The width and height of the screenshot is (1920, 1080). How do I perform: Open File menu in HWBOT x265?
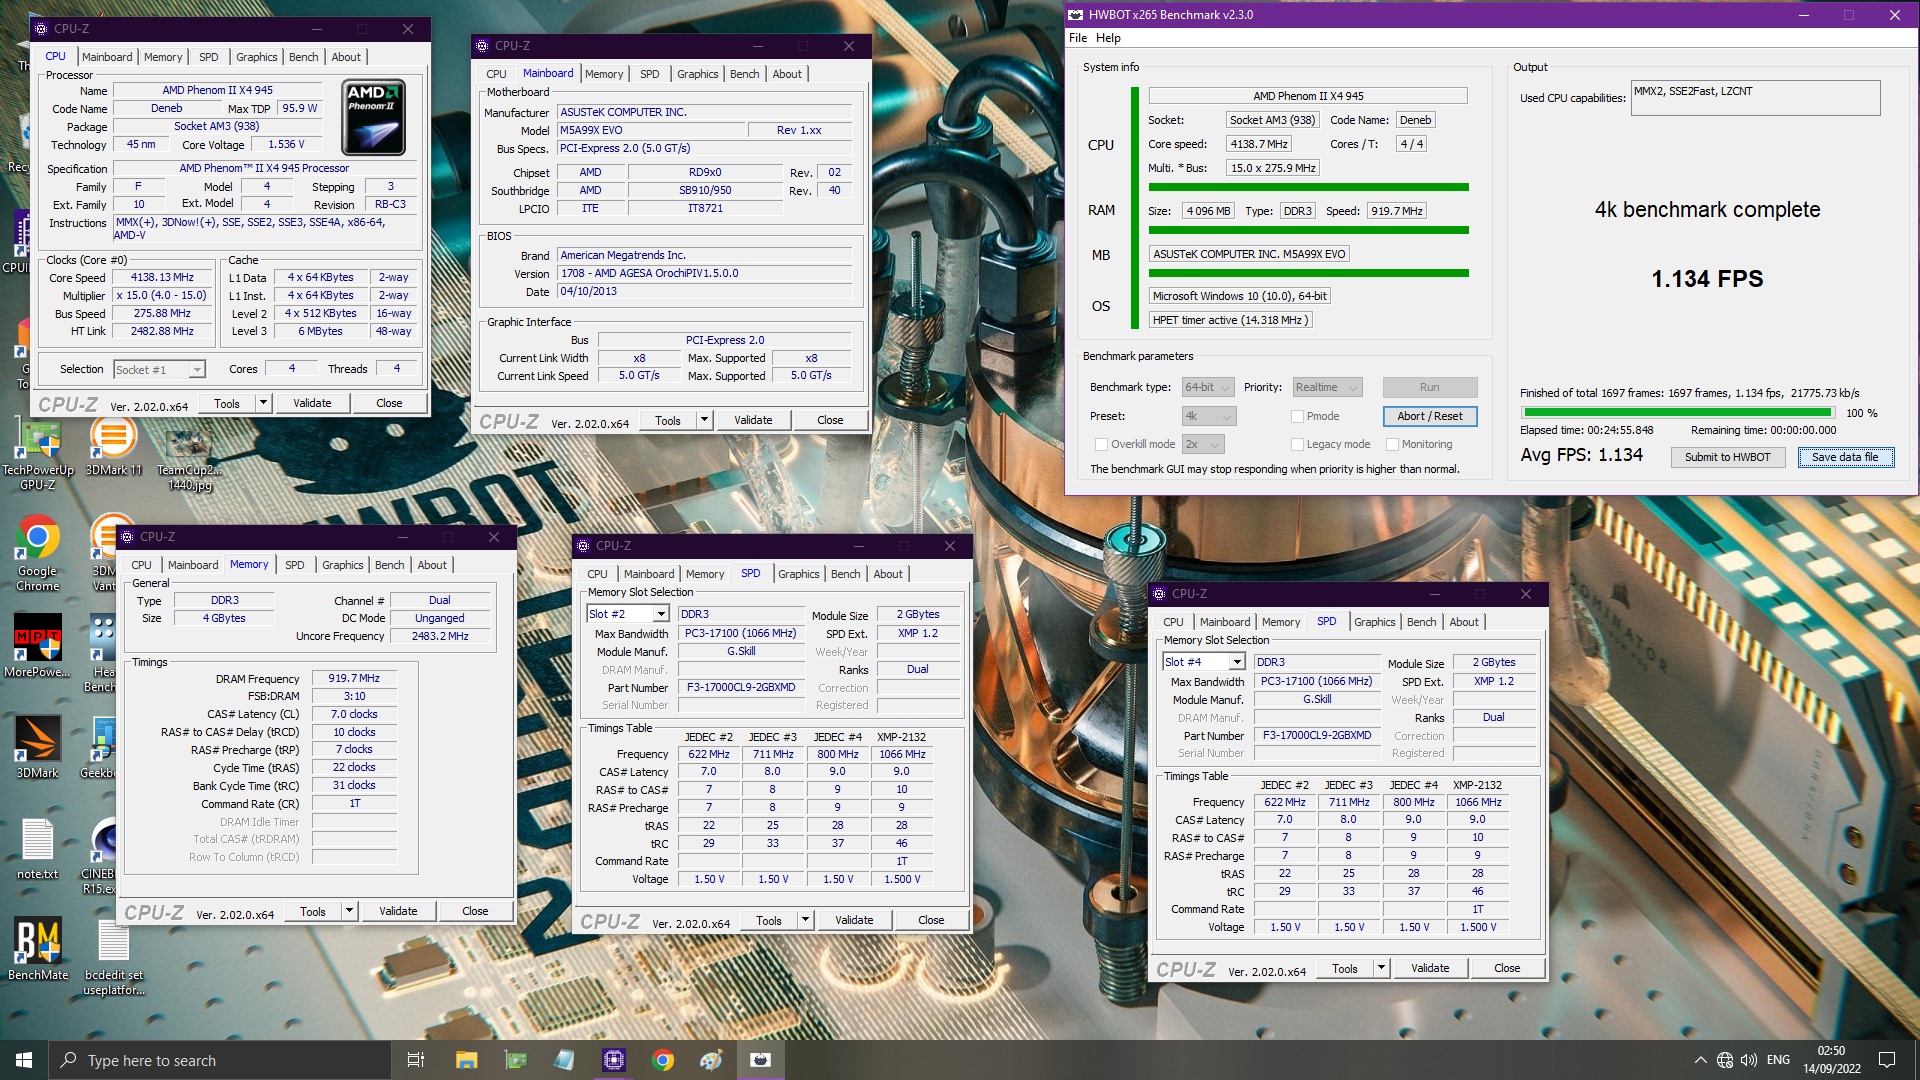1078,38
